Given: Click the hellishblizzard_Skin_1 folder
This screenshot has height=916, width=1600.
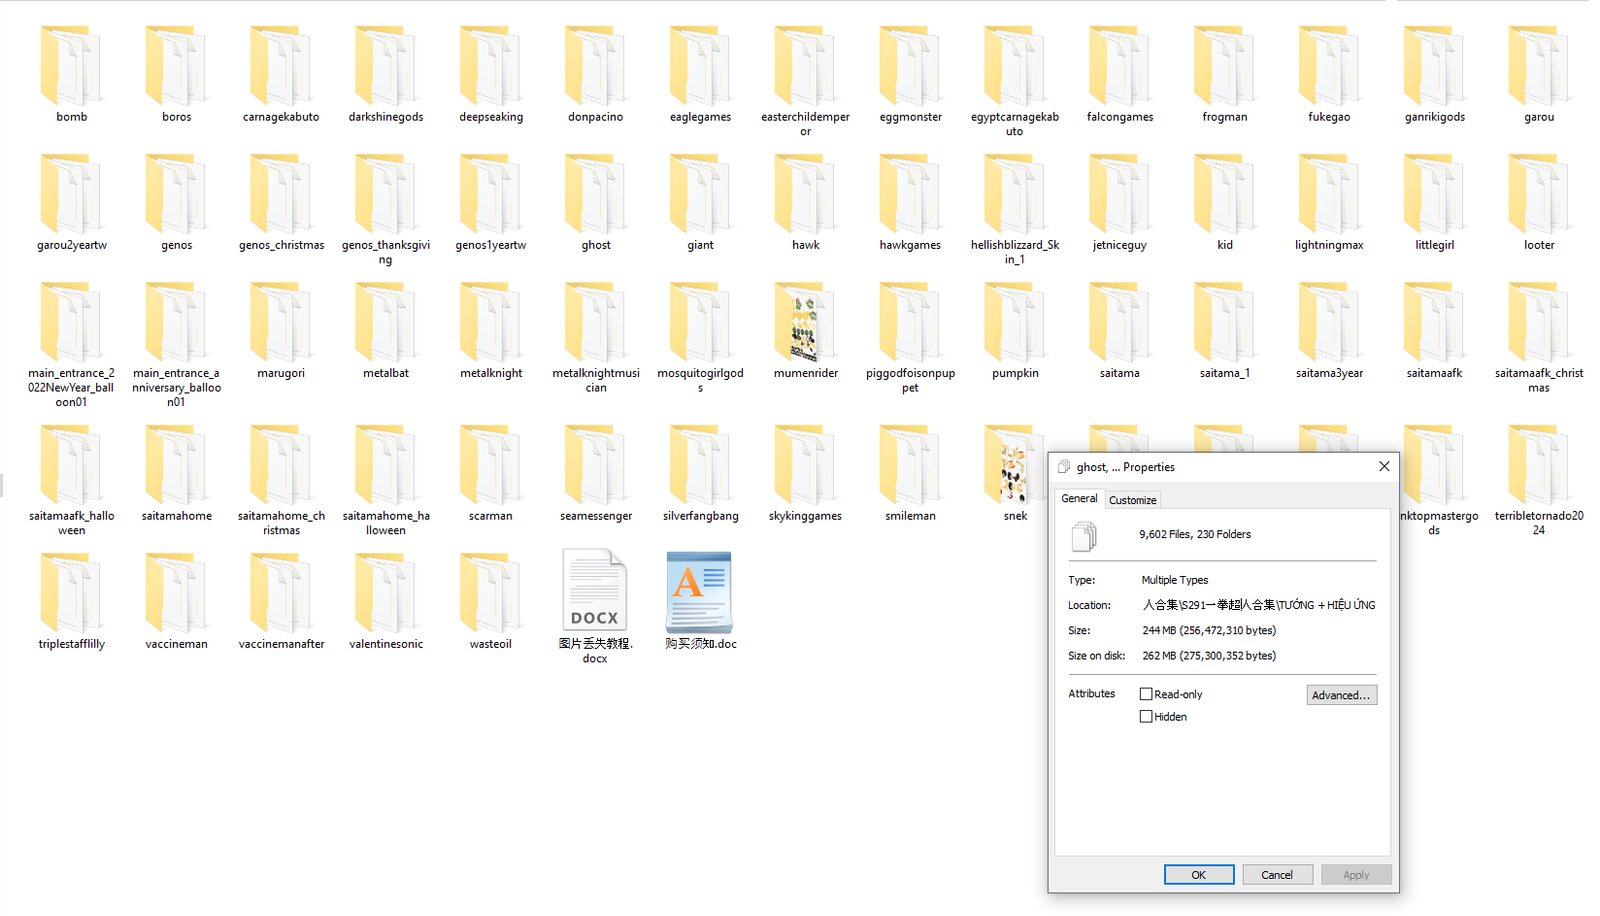Looking at the screenshot, I should (1014, 196).
